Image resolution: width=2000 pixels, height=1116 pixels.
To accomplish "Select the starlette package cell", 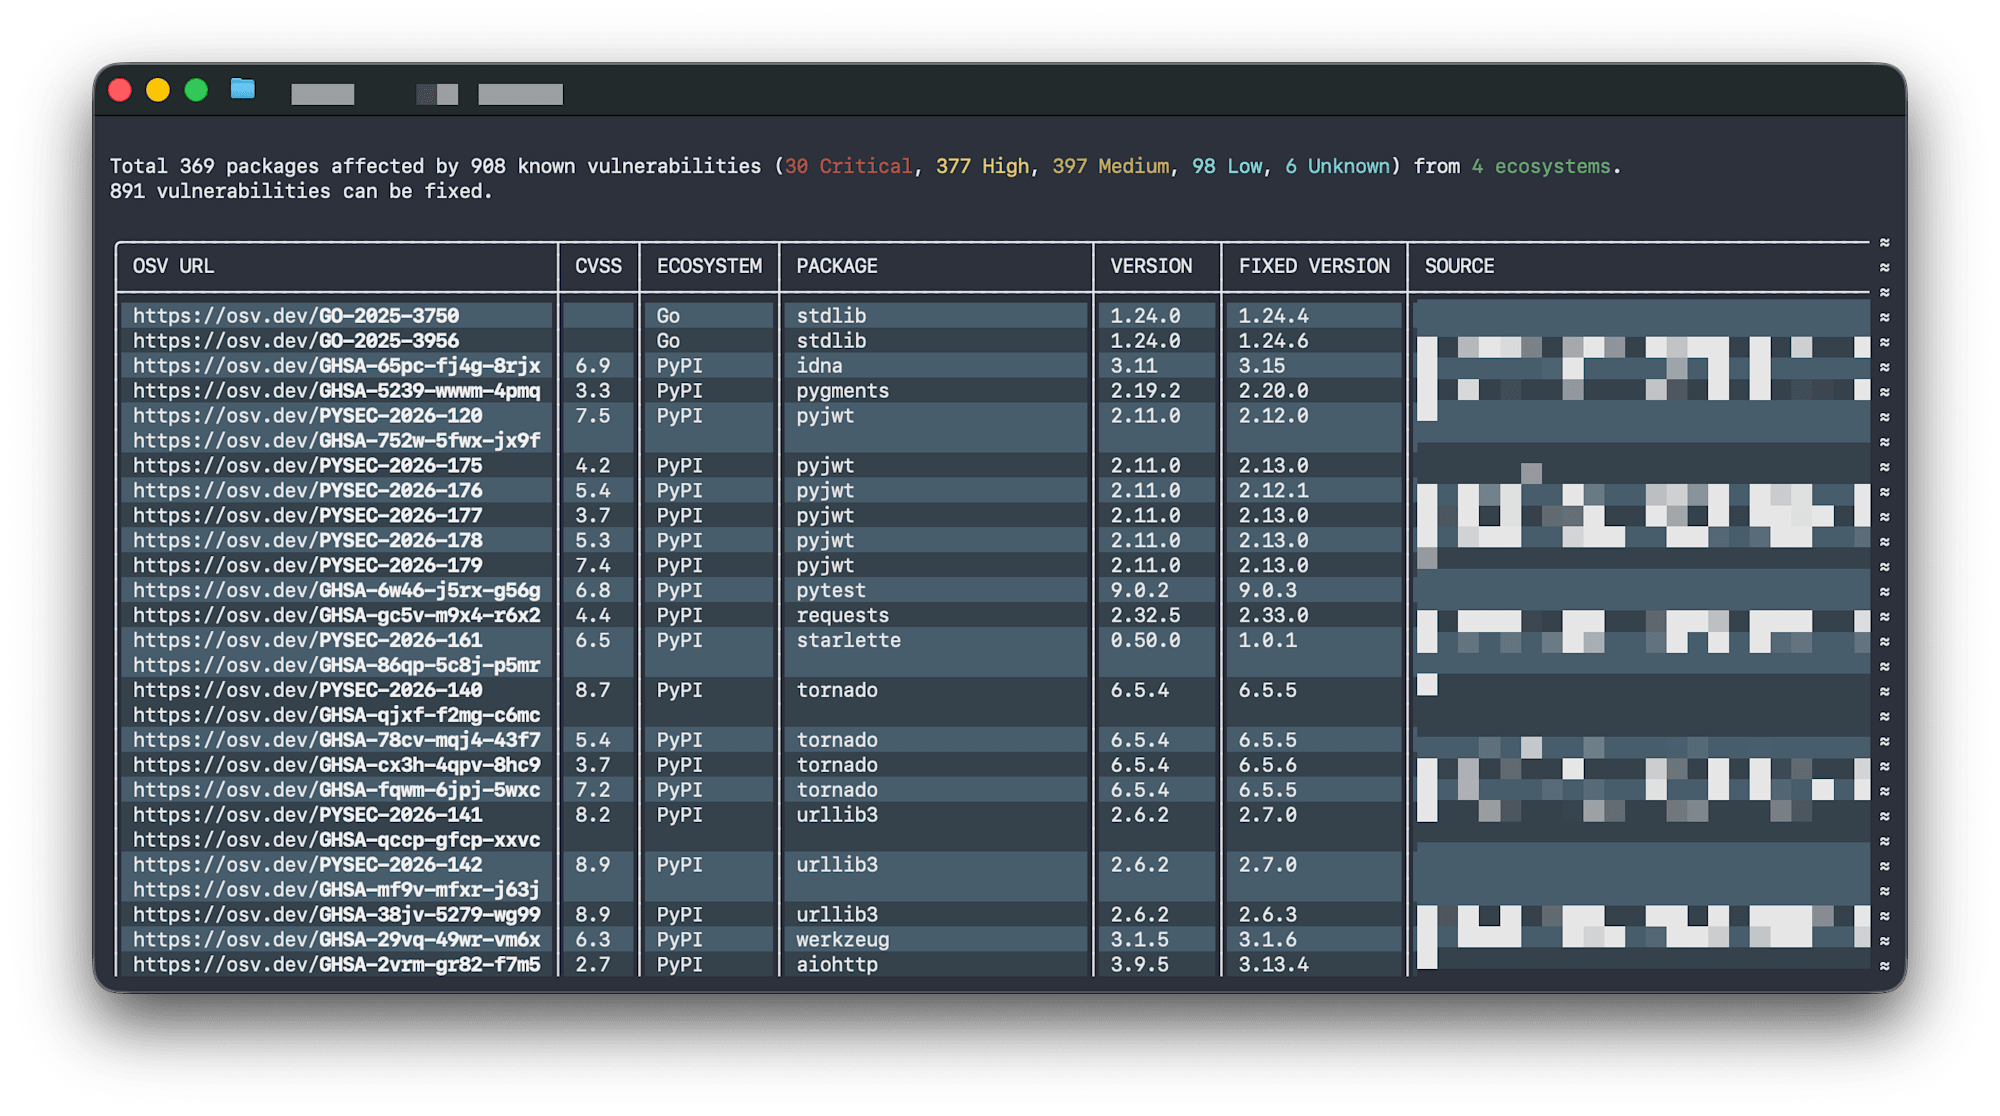I will click(848, 641).
